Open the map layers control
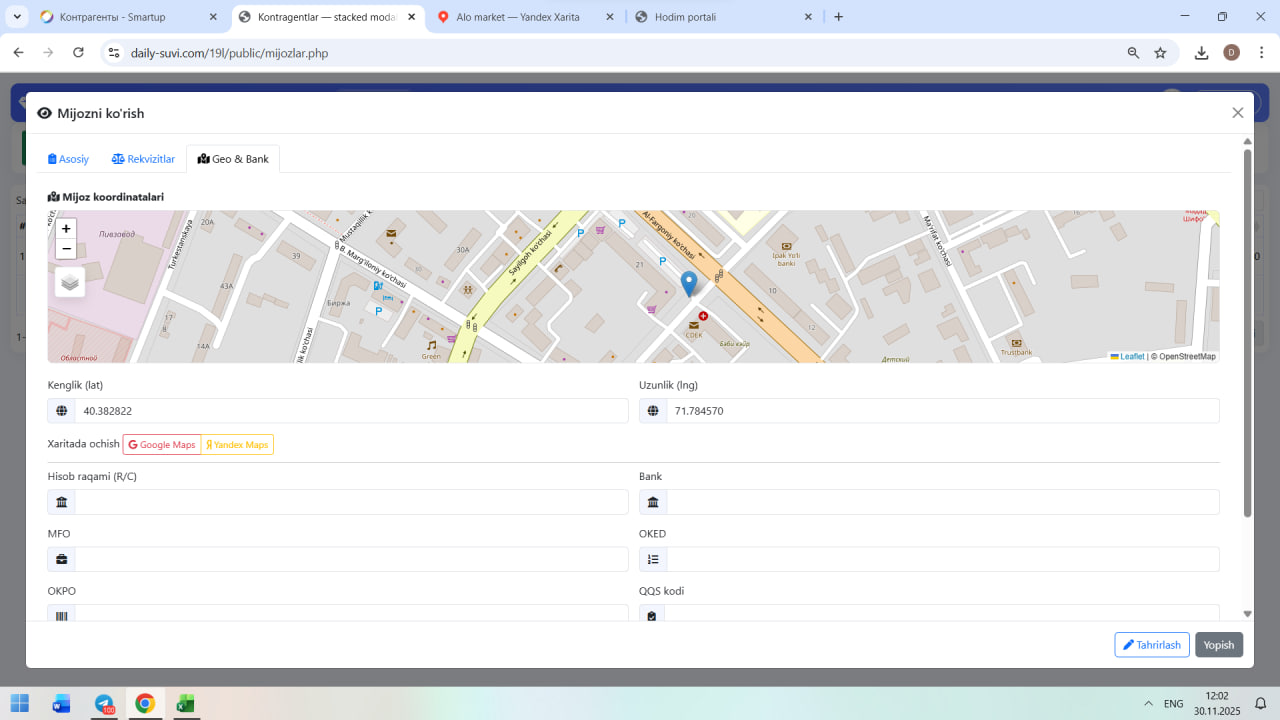This screenshot has height=720, width=1280. point(70,282)
